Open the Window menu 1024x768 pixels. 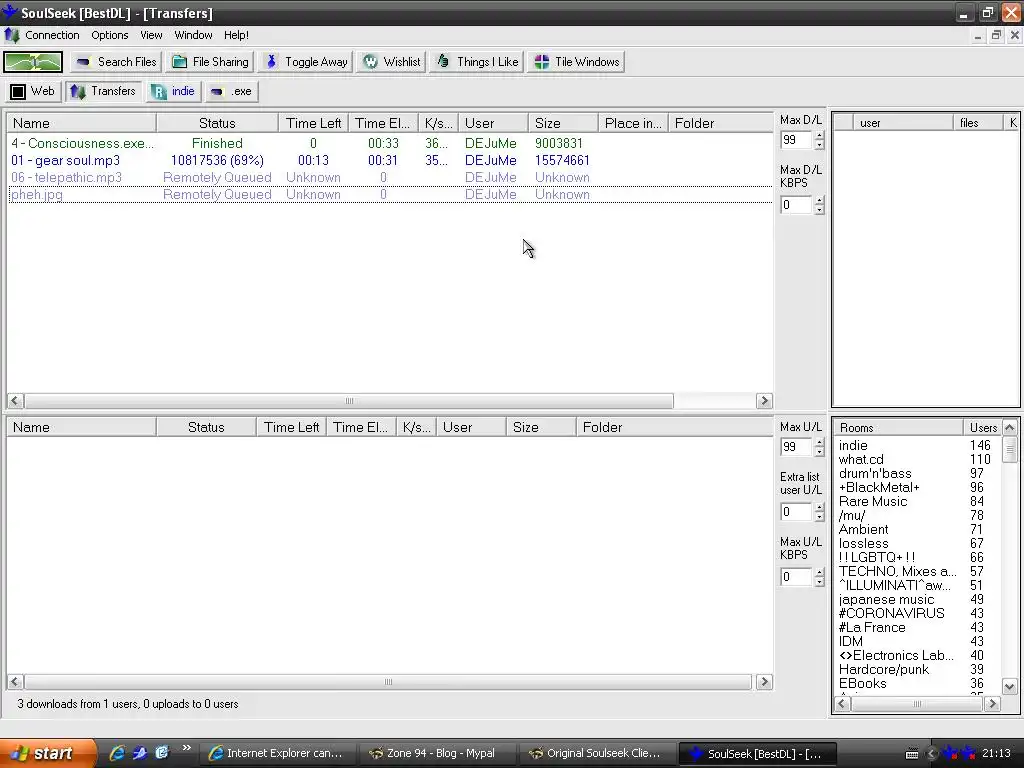[193, 35]
